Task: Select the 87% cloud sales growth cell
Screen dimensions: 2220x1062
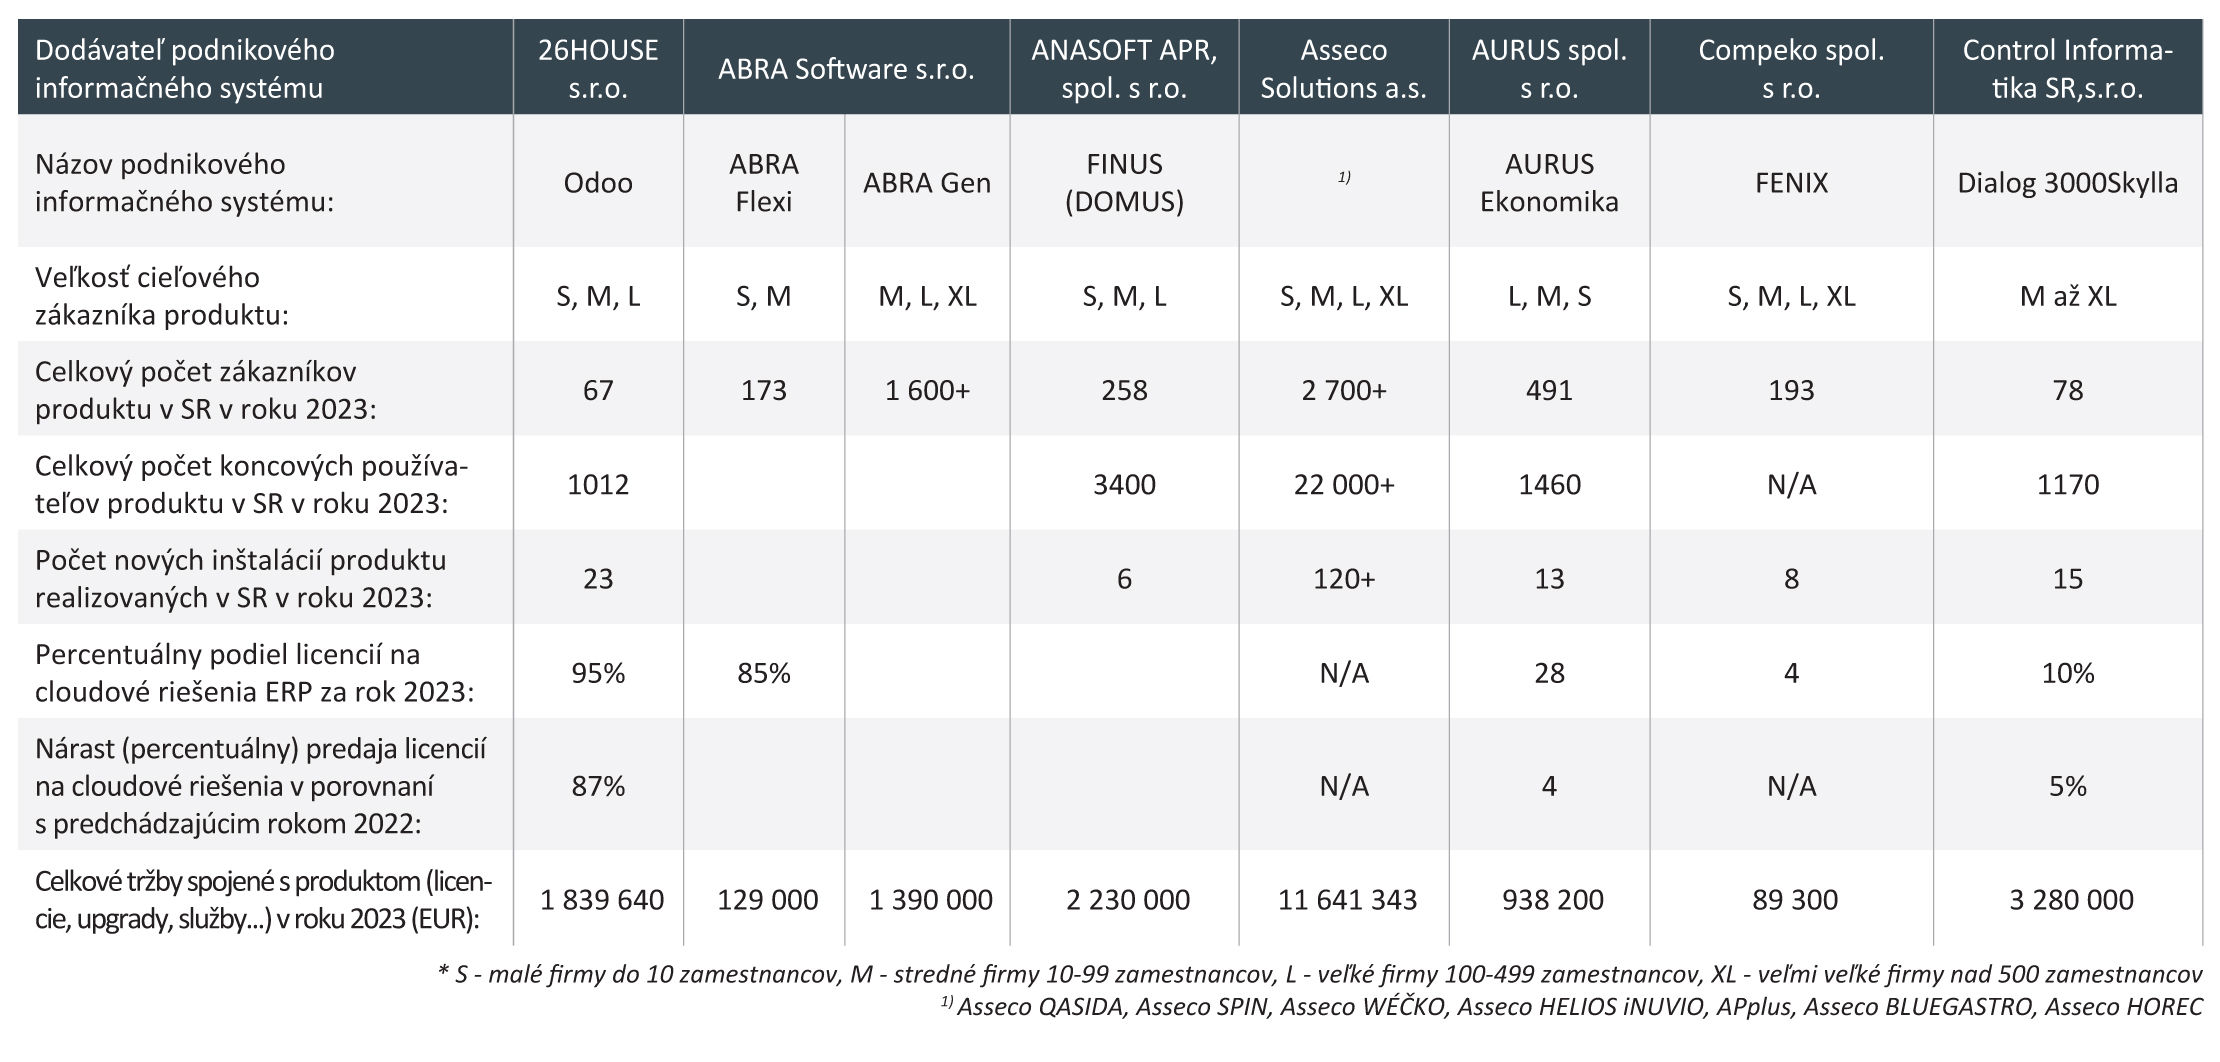Action: [598, 786]
